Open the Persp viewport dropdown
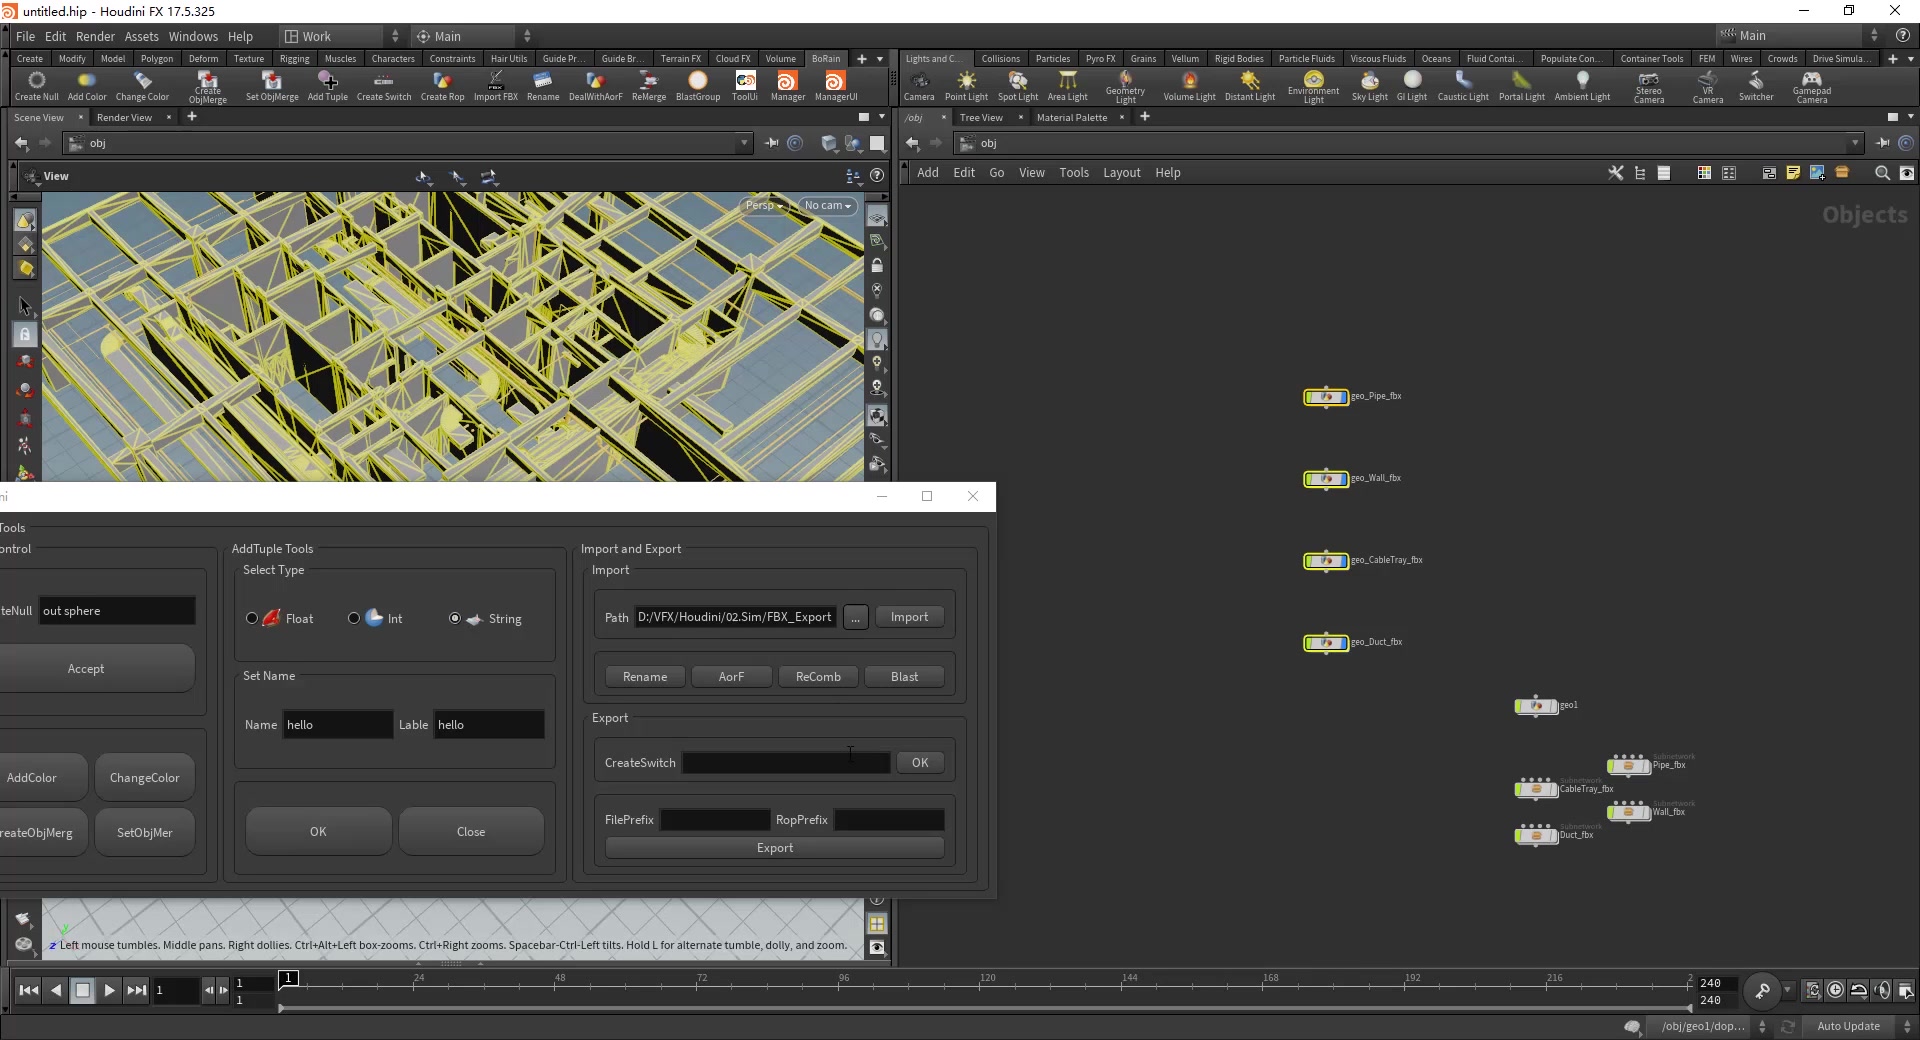The height and width of the screenshot is (1040, 1920). click(x=764, y=206)
